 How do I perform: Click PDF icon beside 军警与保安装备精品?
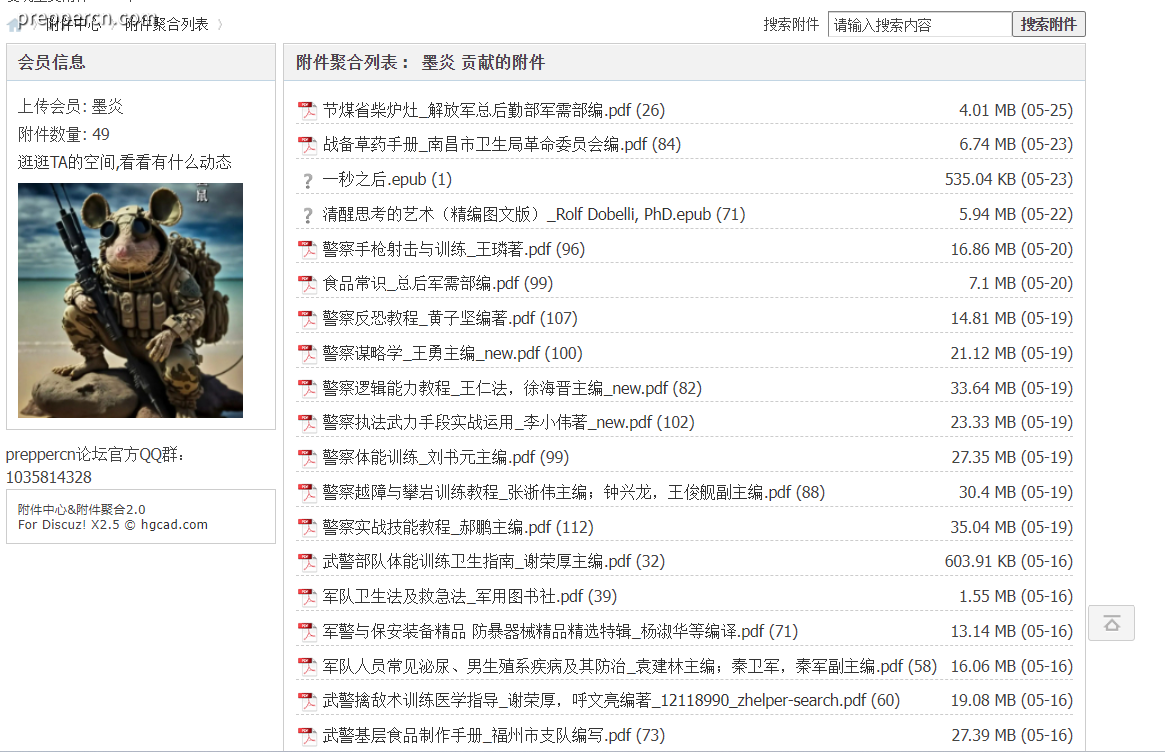point(307,632)
